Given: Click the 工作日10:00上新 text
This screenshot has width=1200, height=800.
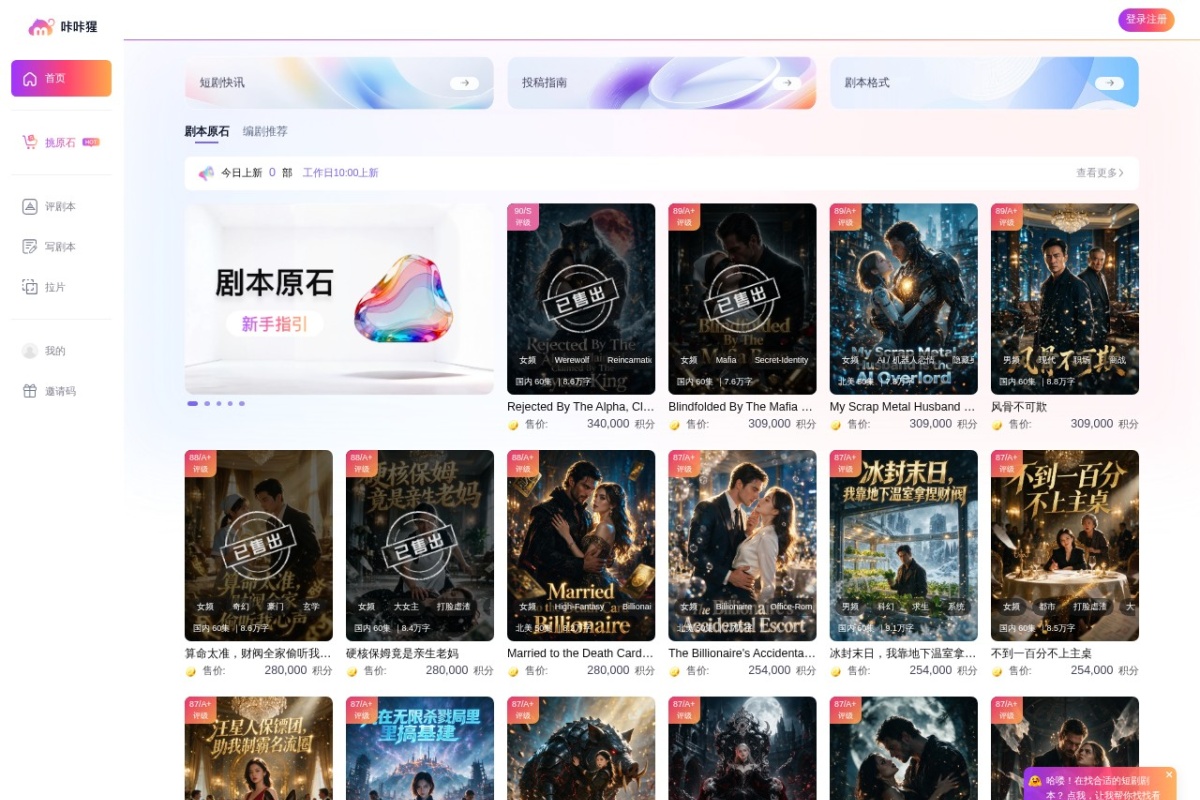Looking at the screenshot, I should coord(341,173).
